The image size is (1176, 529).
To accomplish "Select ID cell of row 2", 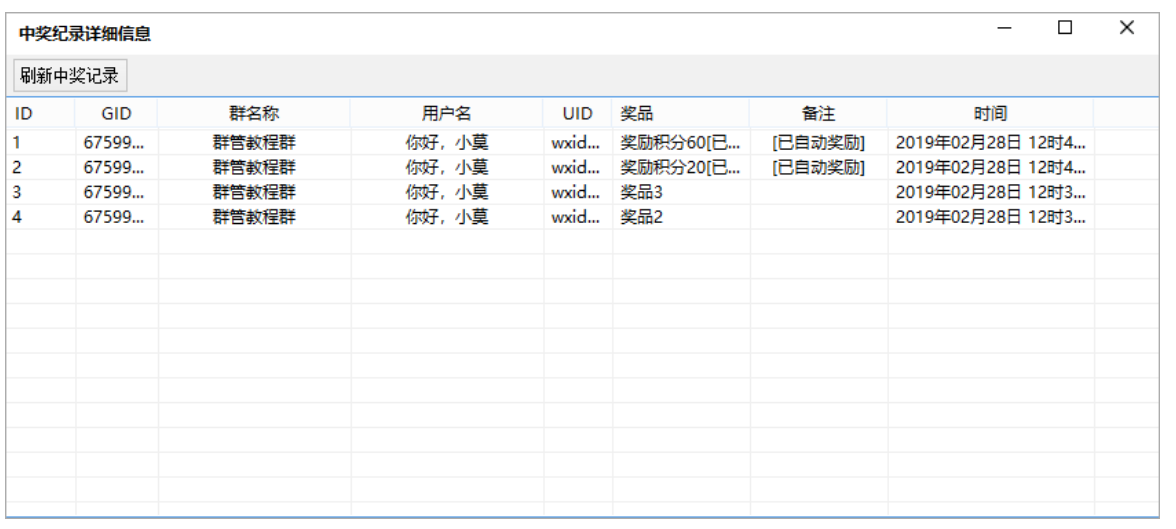I will click(x=41, y=167).
